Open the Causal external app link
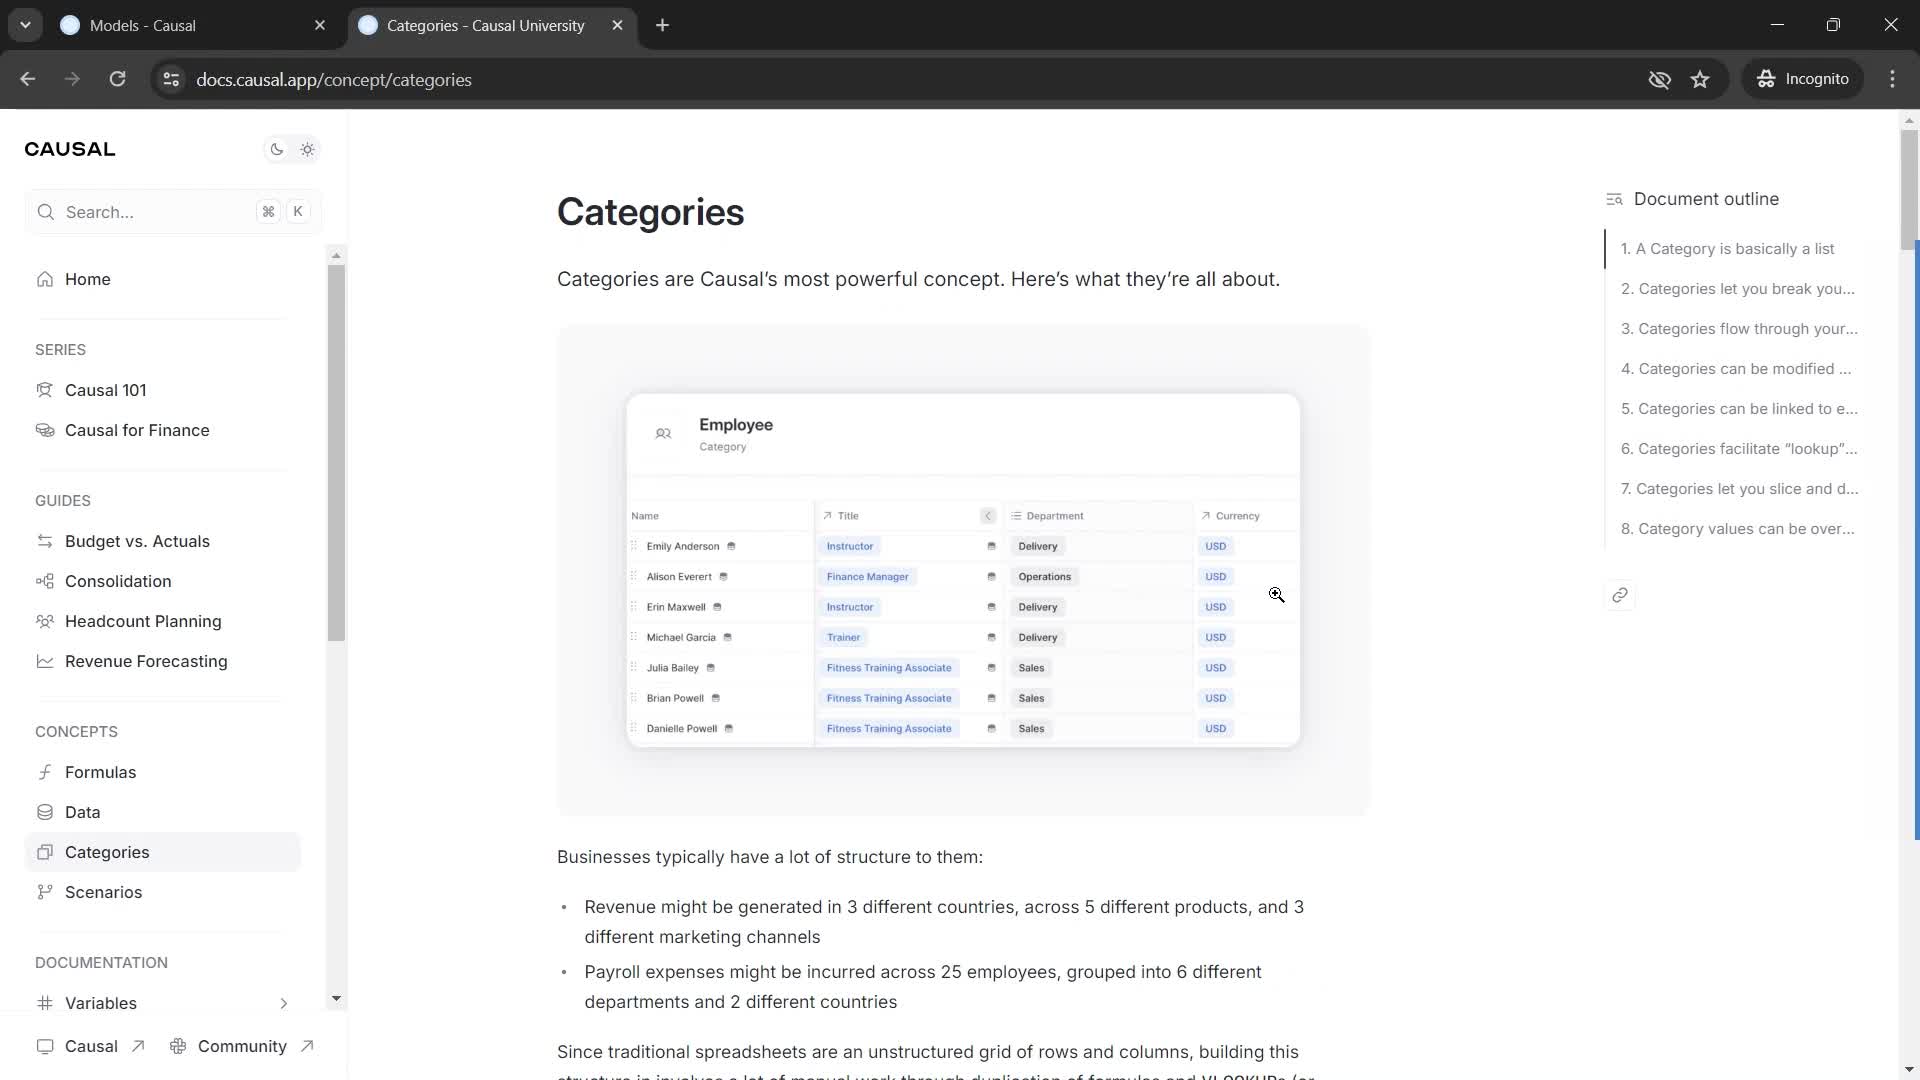The width and height of the screenshot is (1920, 1080). [91, 1047]
